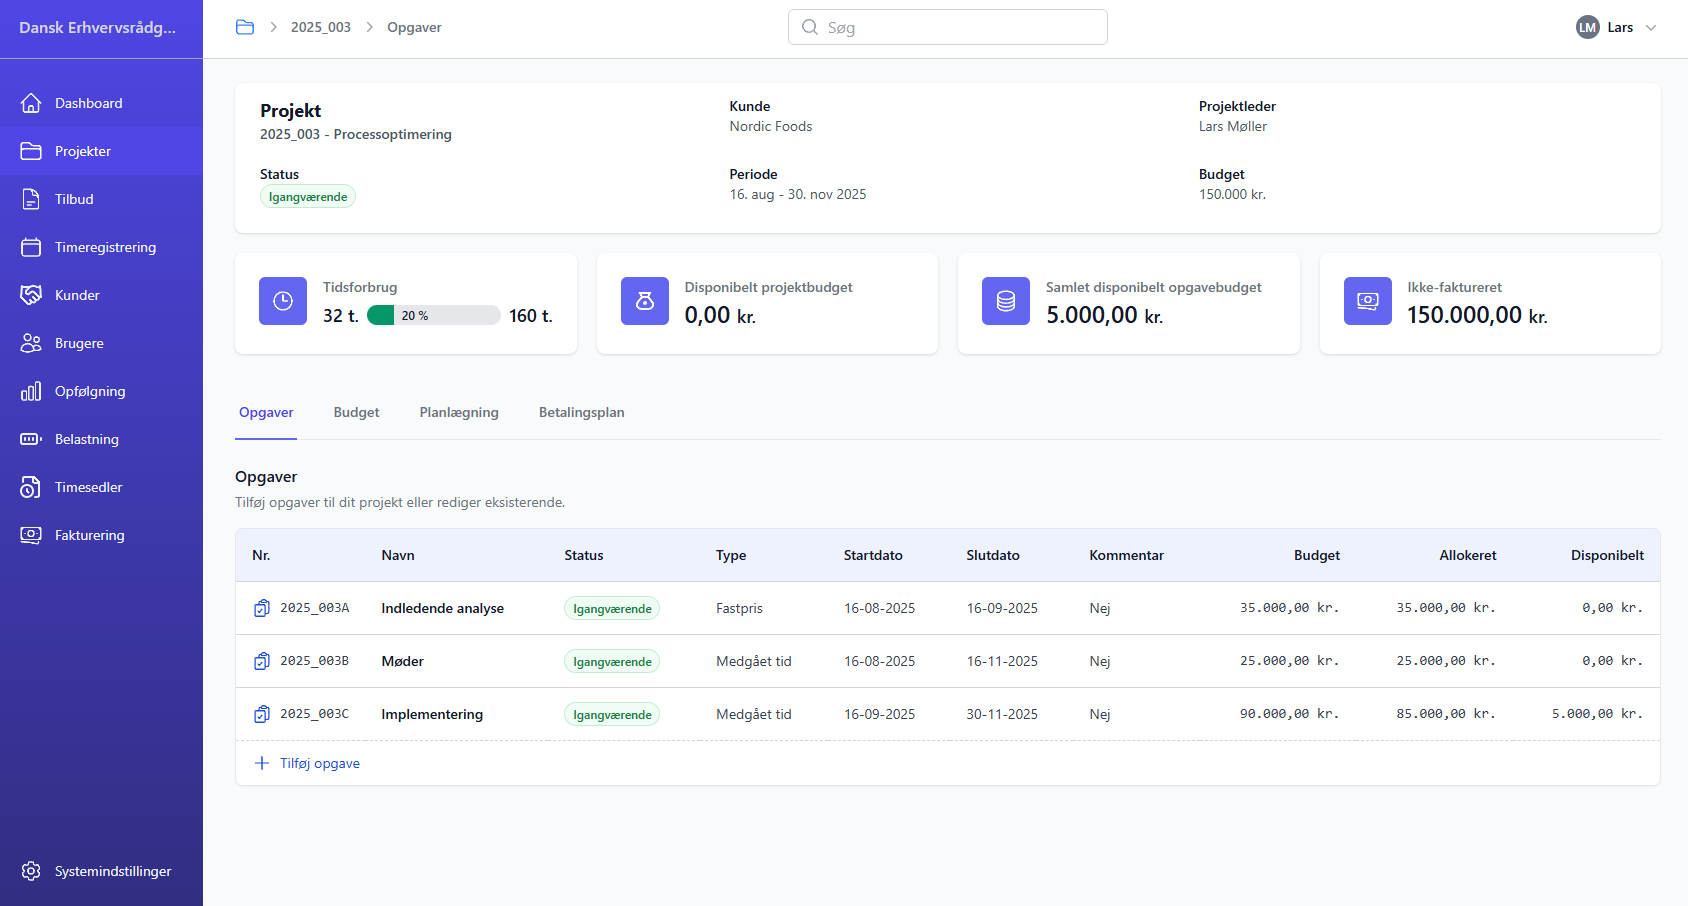Click the Belastning battery icon
This screenshot has width=1688, height=906.
pyautogui.click(x=31, y=439)
